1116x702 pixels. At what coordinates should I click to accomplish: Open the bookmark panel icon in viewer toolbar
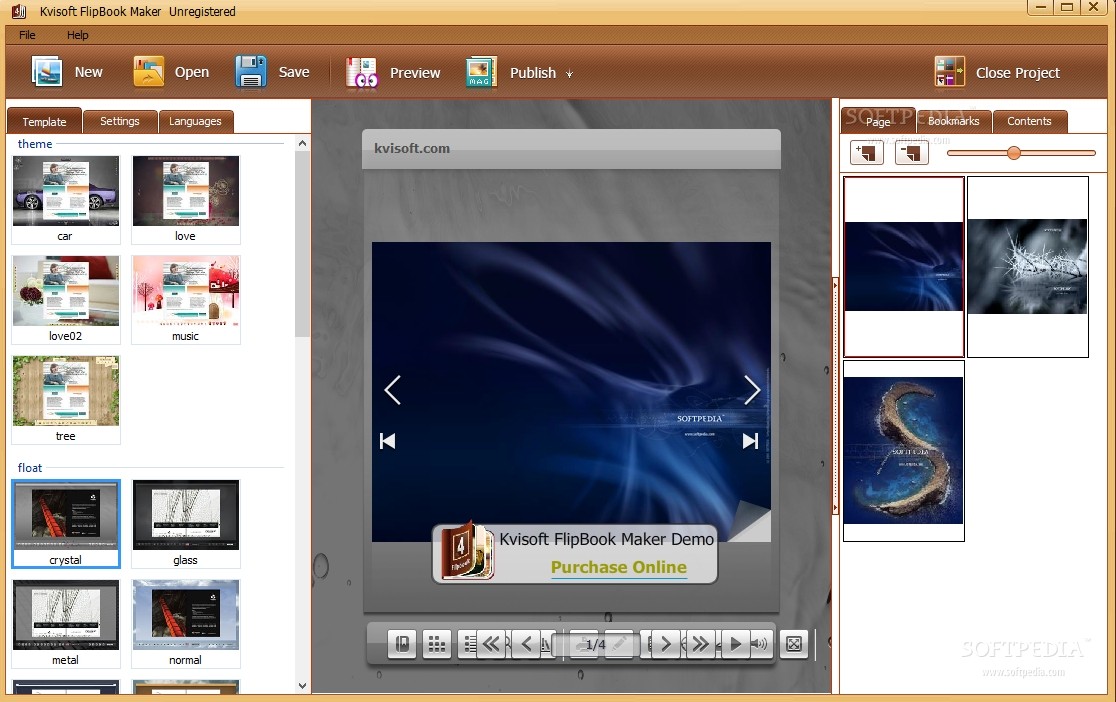pos(402,644)
